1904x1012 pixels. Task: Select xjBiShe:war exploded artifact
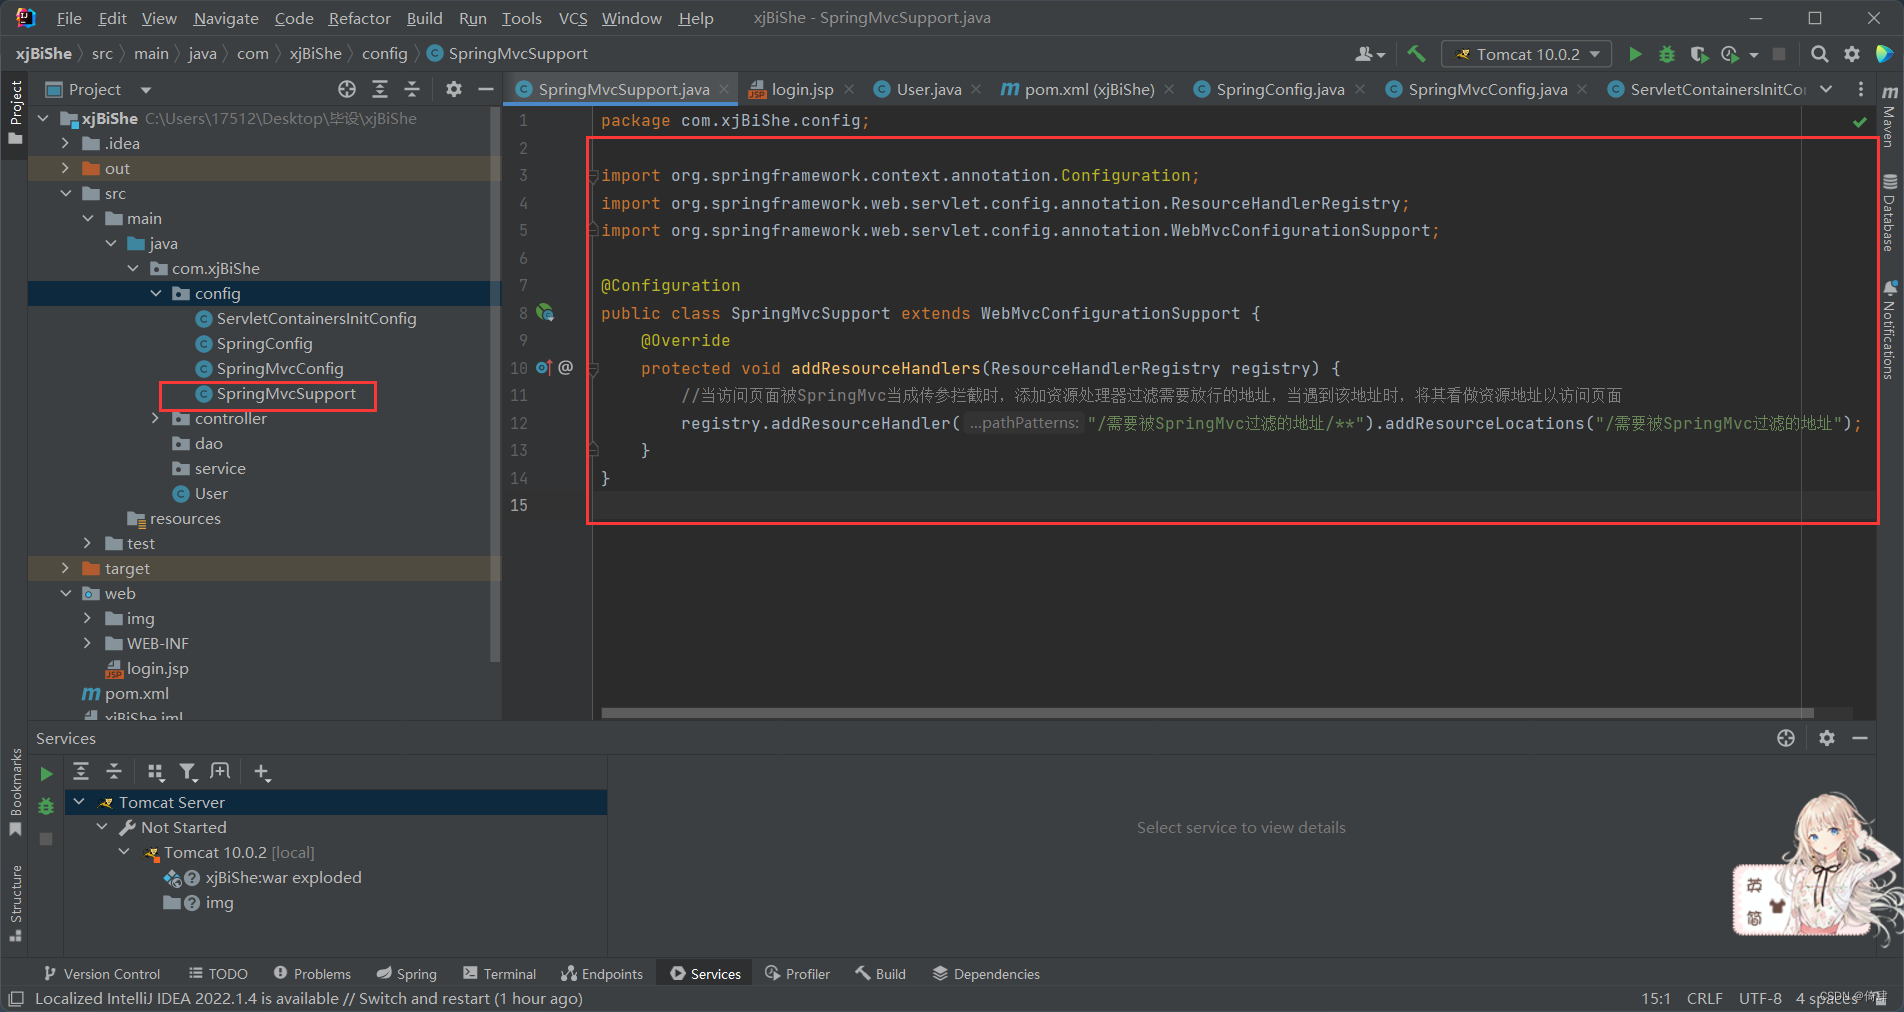[283, 877]
